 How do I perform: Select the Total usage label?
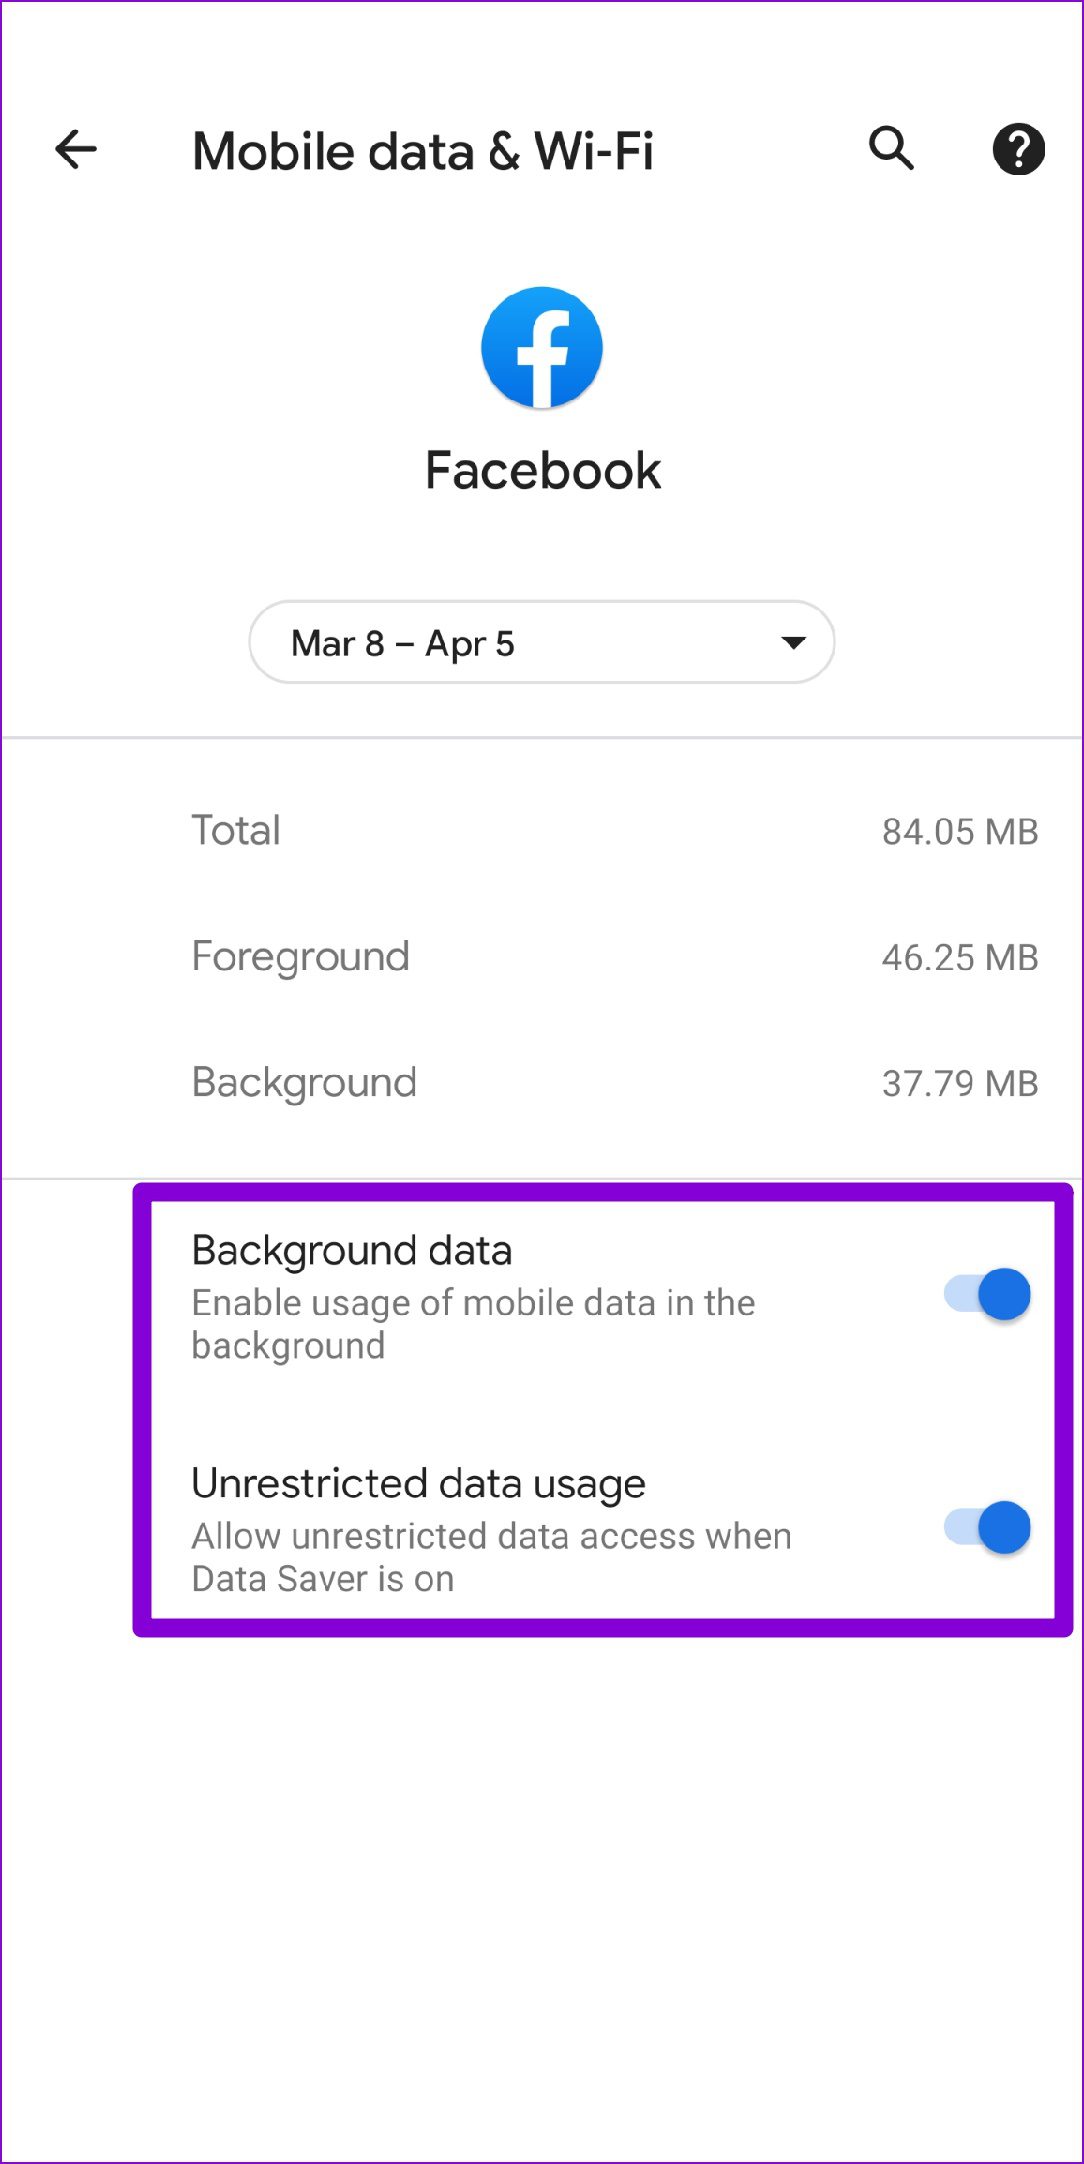[236, 830]
